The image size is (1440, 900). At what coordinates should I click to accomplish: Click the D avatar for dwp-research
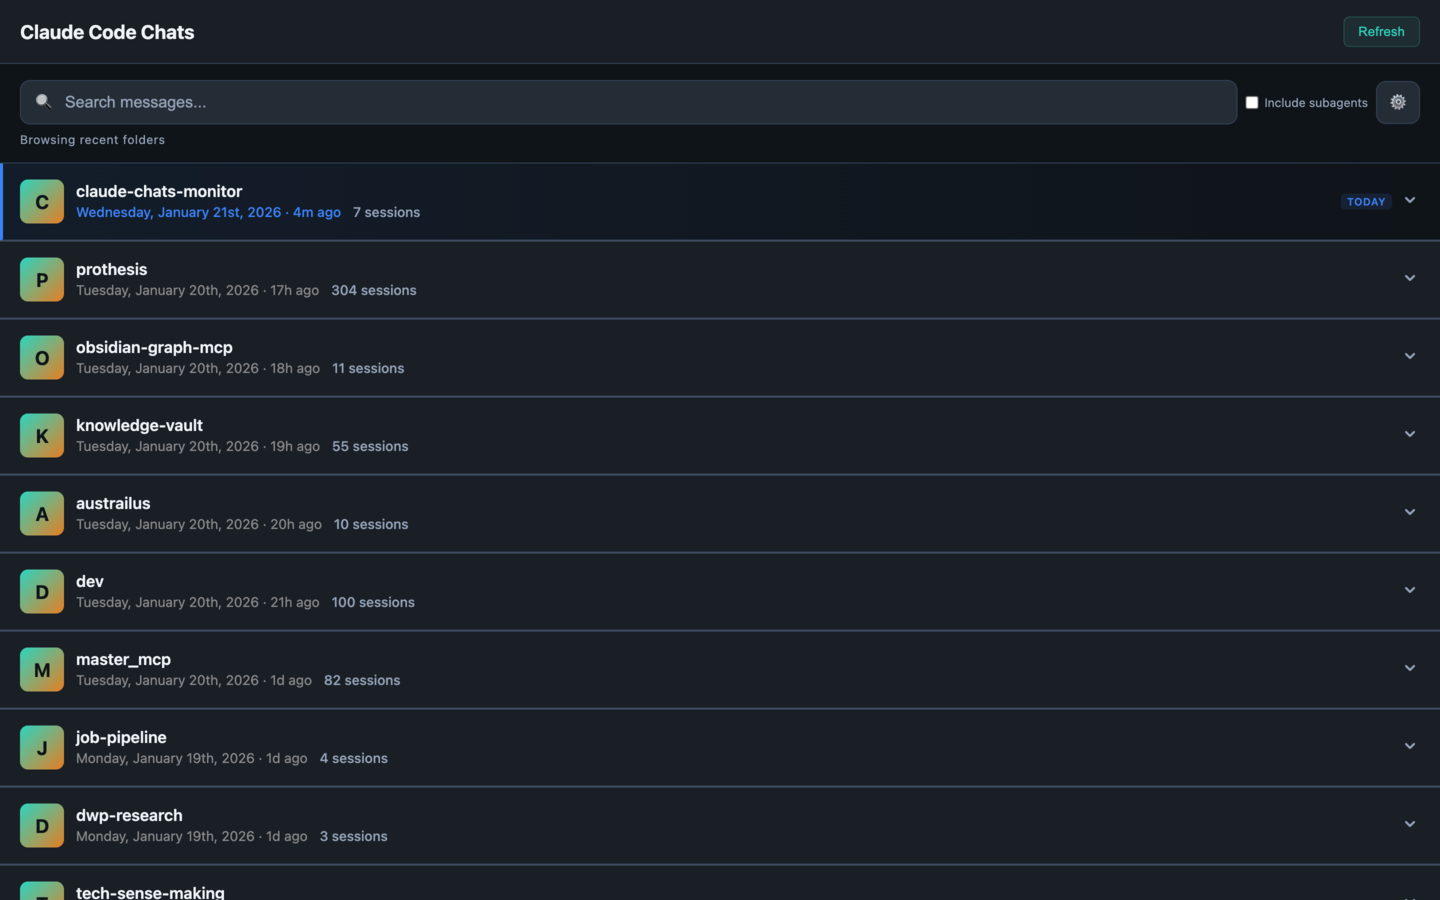pos(42,825)
